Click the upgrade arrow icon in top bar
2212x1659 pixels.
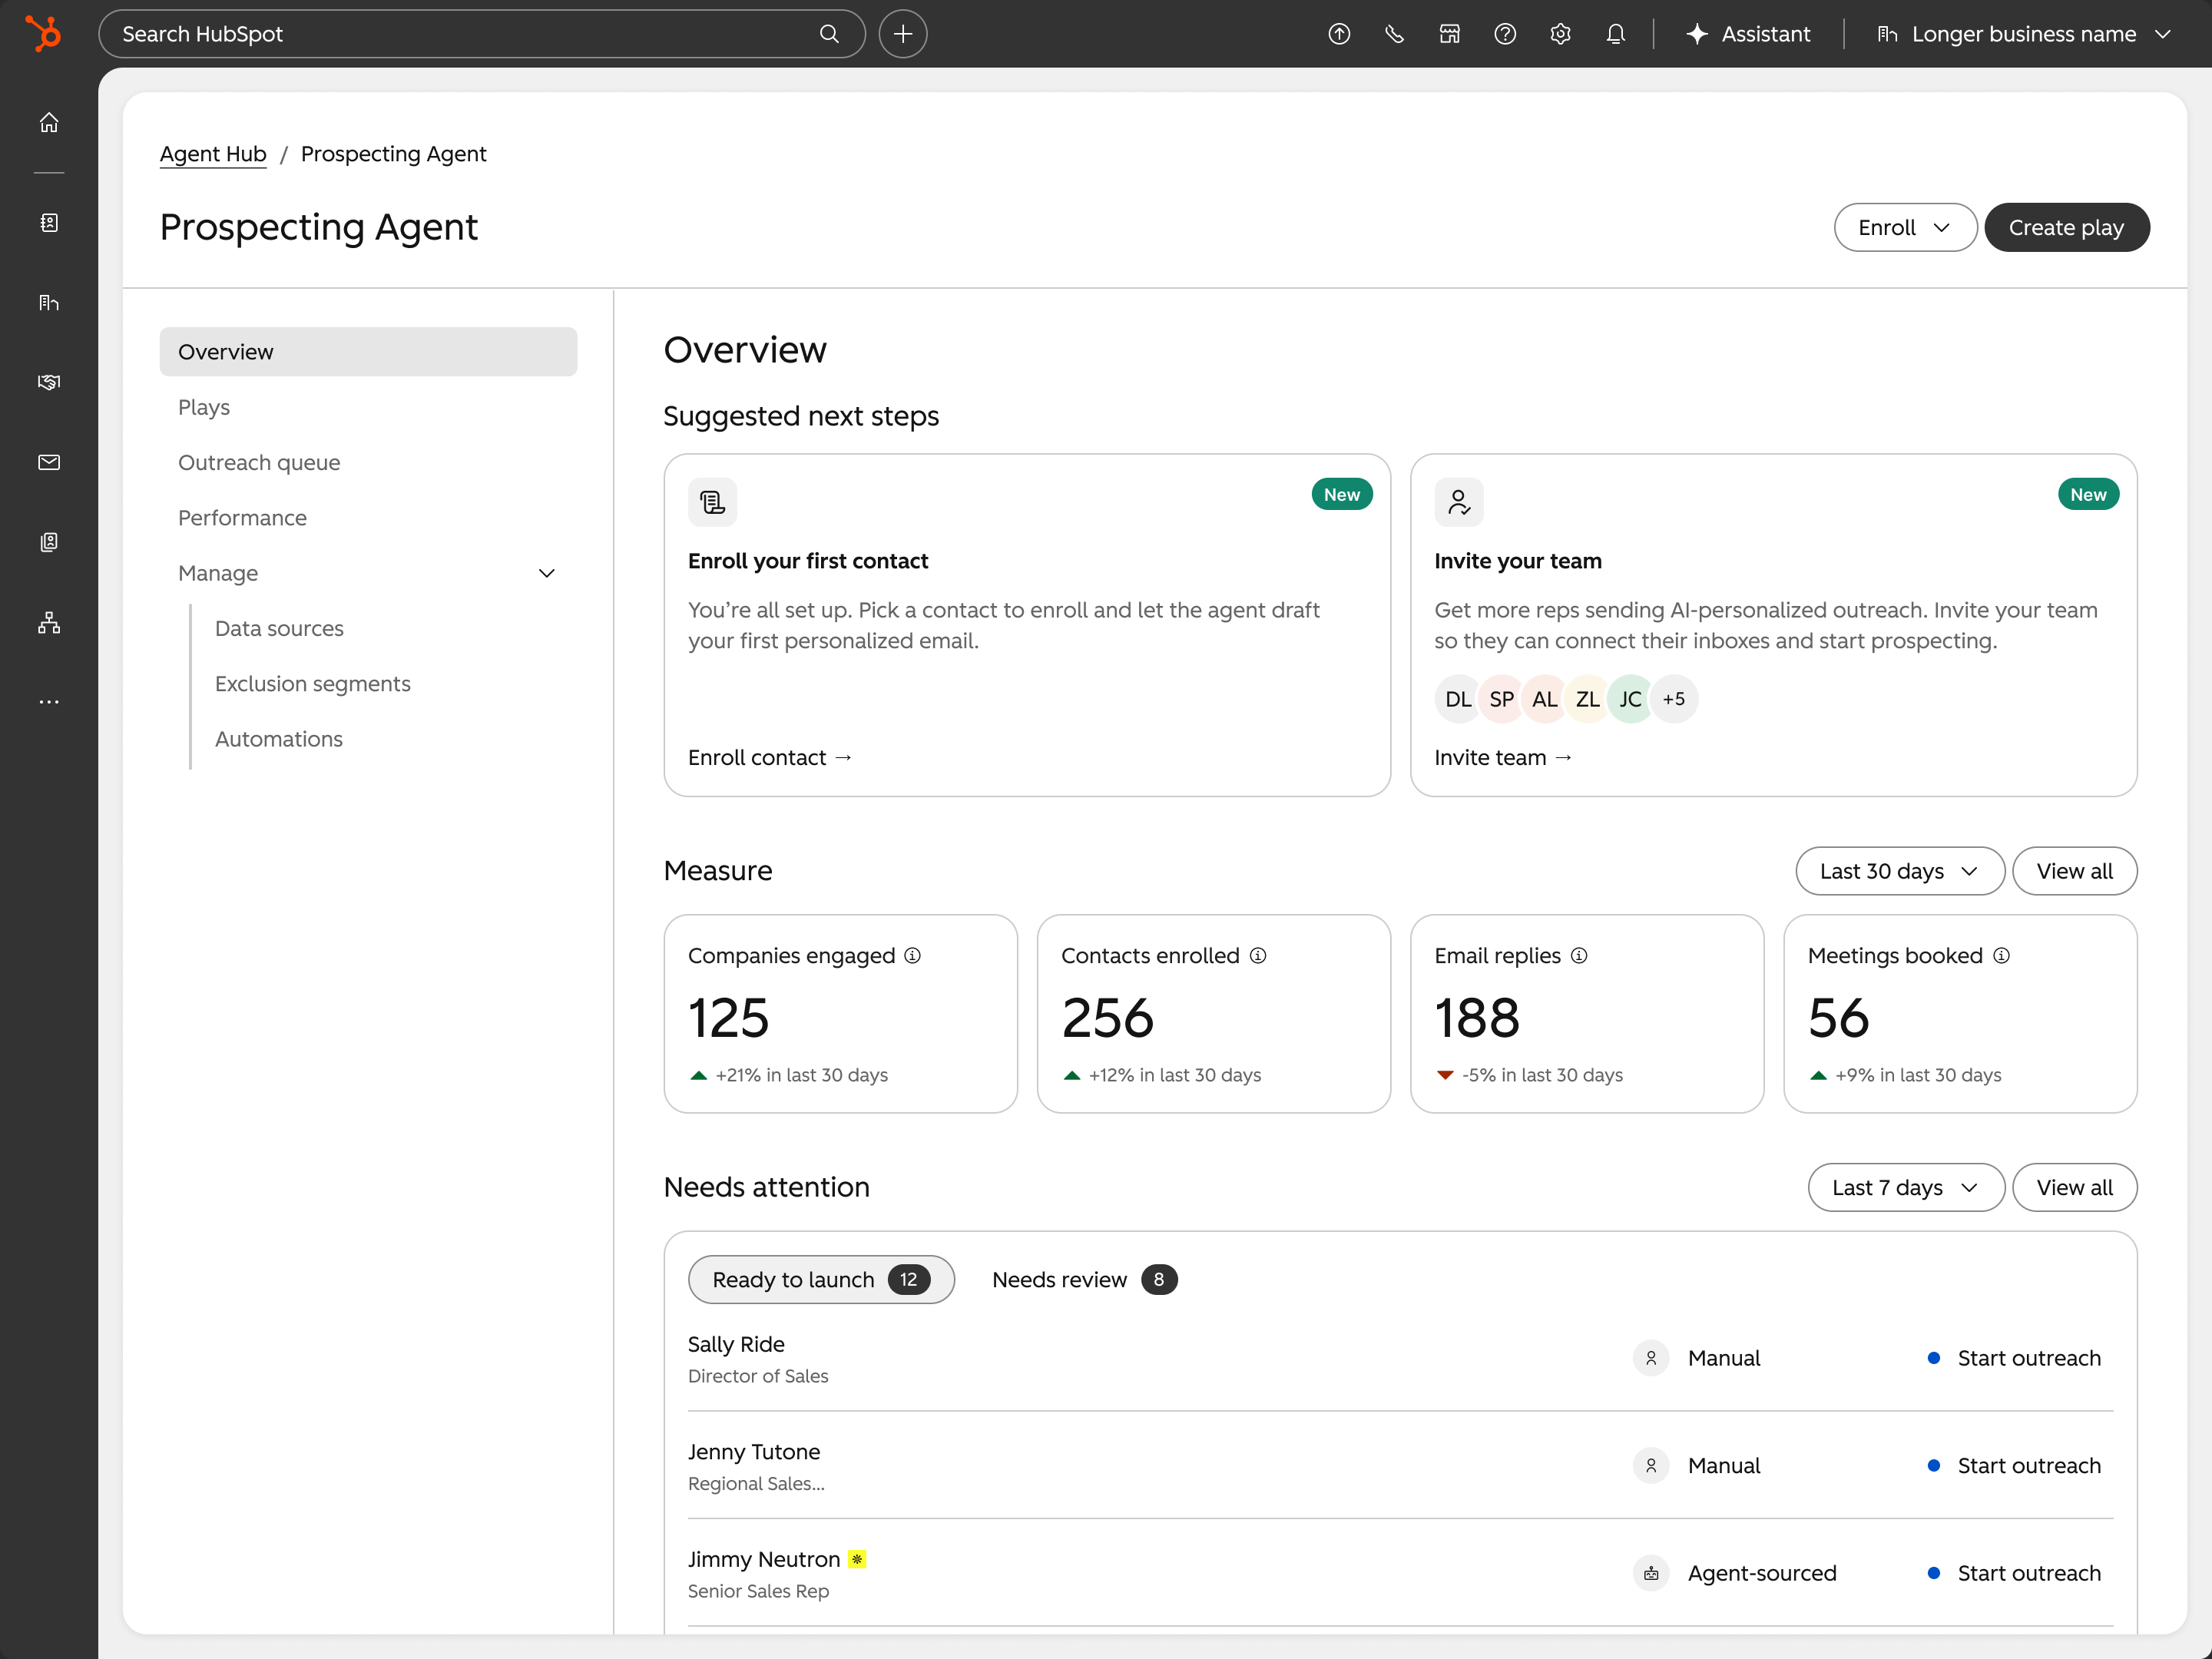tap(1339, 34)
